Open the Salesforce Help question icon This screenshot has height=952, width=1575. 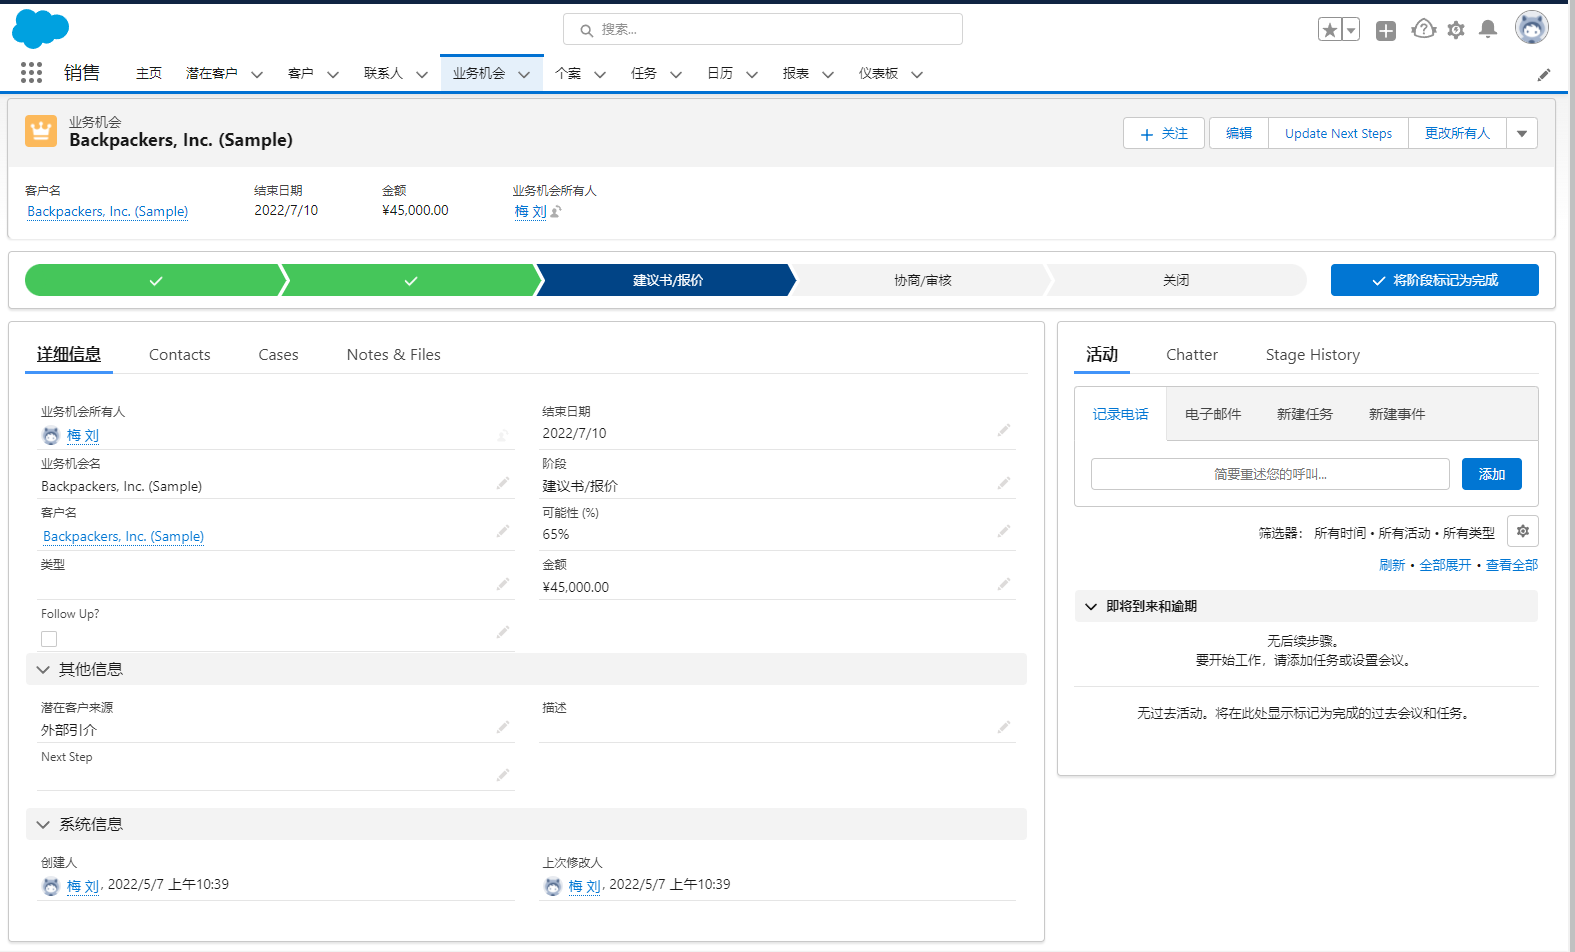[1423, 30]
